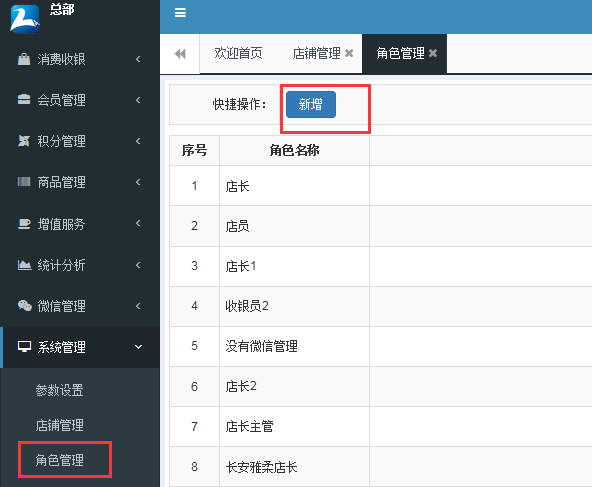
Task: Expand the 会员管理 menu chevron
Action: click(138, 100)
